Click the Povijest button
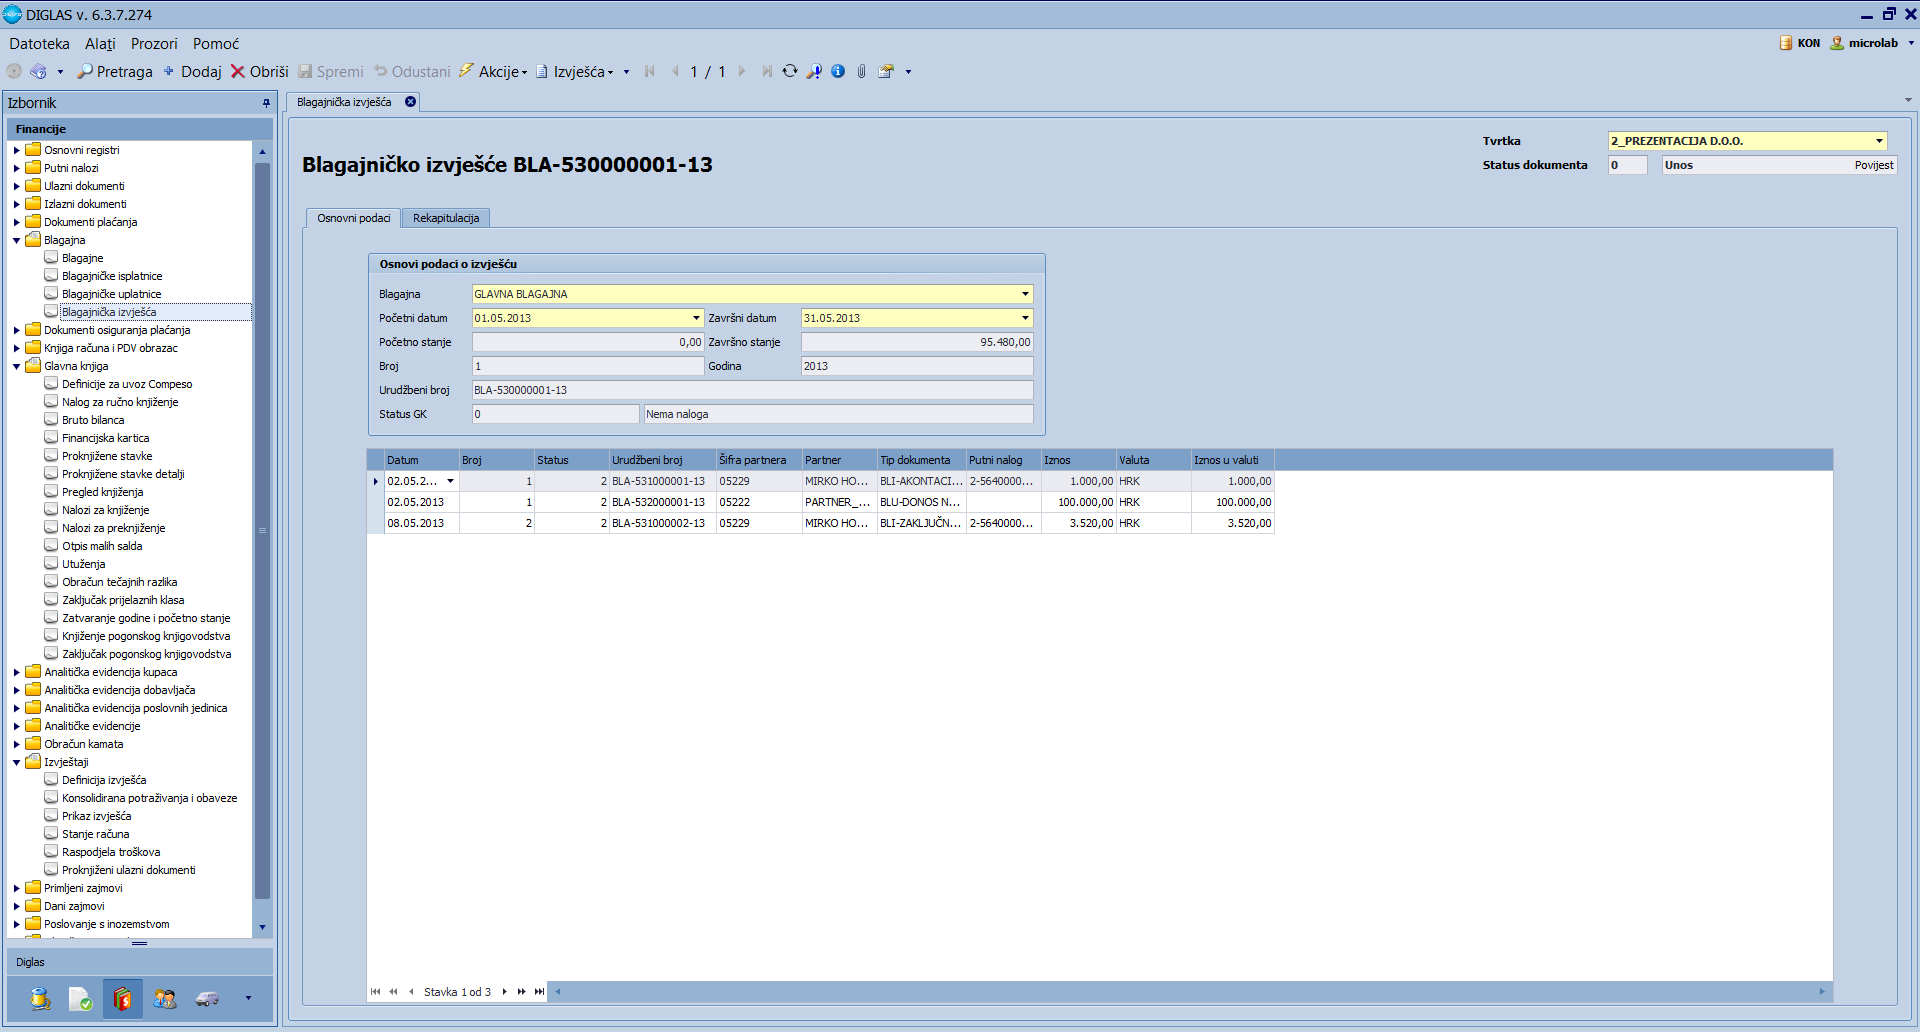The height and width of the screenshot is (1032, 1920). (1873, 165)
